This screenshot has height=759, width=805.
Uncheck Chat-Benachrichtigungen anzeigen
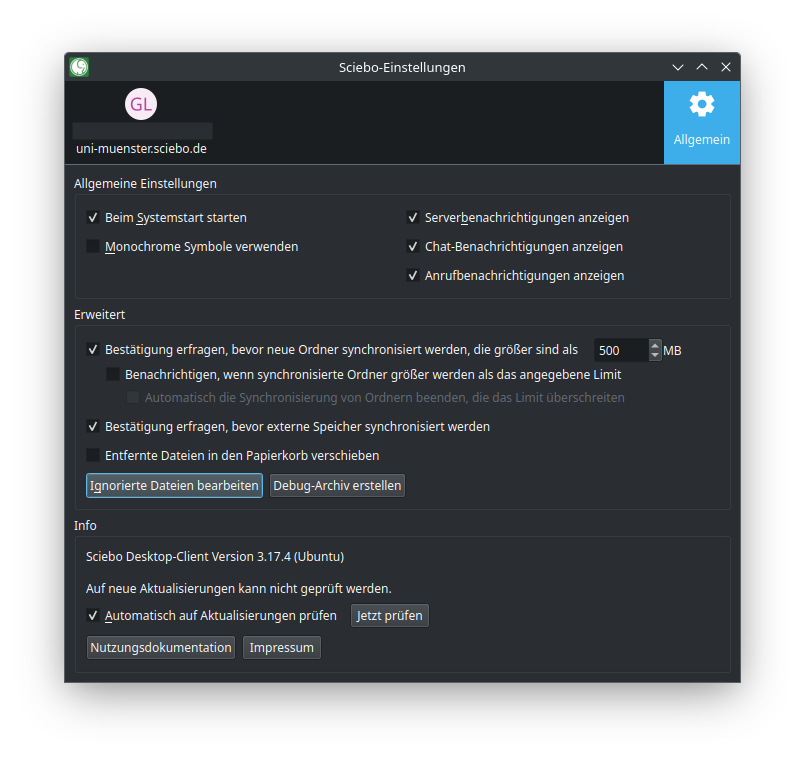pos(413,246)
